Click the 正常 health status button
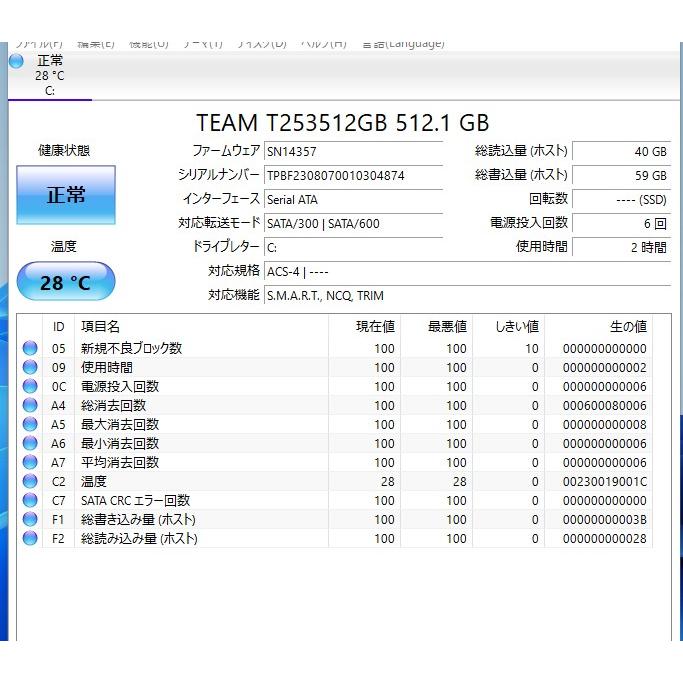This screenshot has width=683, height=683. point(66,195)
